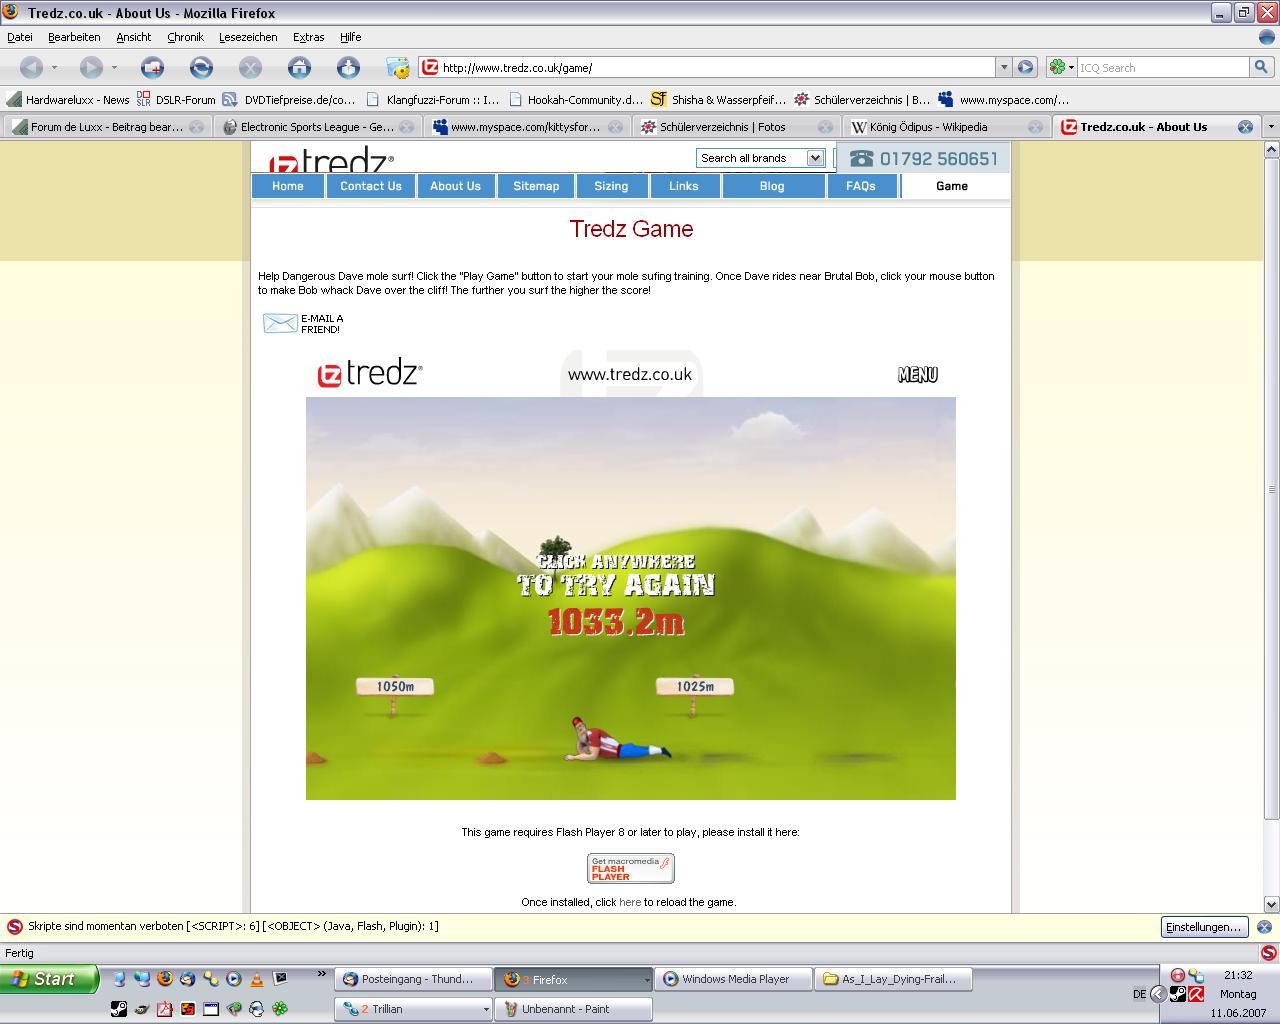The image size is (1280, 1024).
Task: Click the Windows Start button
Action: [49, 979]
